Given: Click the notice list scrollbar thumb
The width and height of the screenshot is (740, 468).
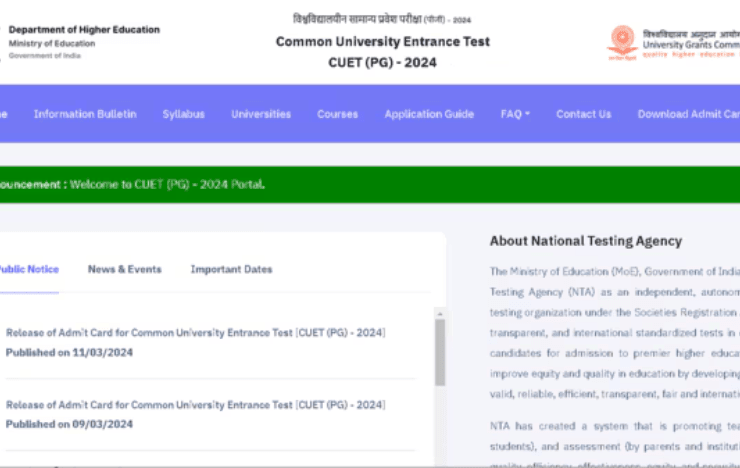Looking at the screenshot, I should [440, 352].
